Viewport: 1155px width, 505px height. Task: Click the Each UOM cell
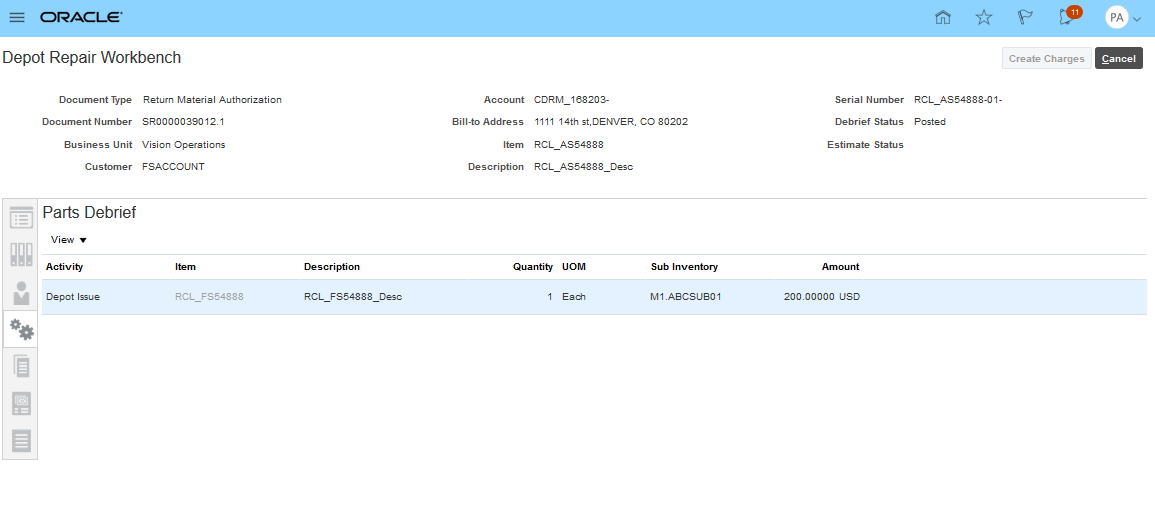point(574,297)
